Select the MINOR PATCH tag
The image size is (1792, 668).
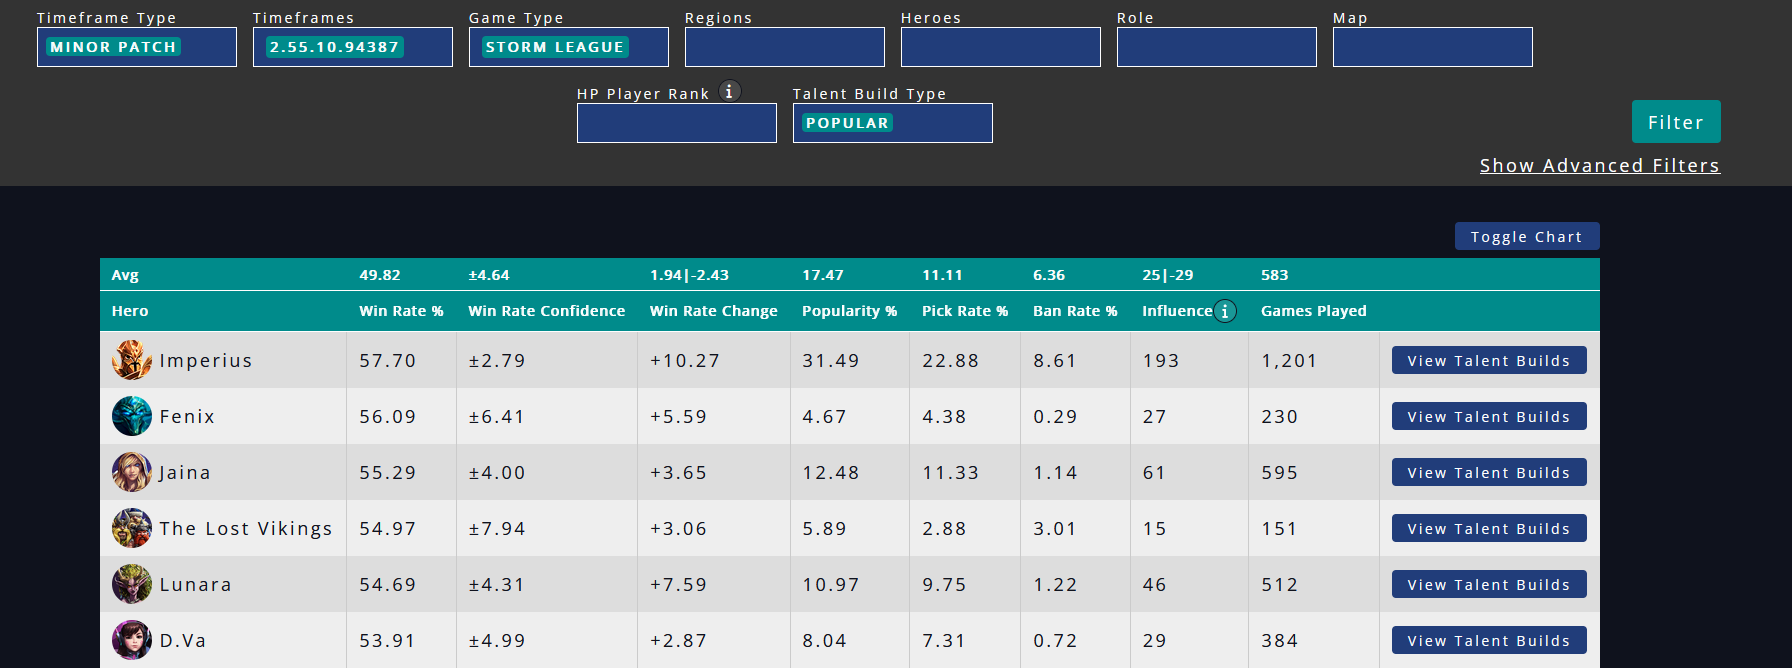pos(113,47)
